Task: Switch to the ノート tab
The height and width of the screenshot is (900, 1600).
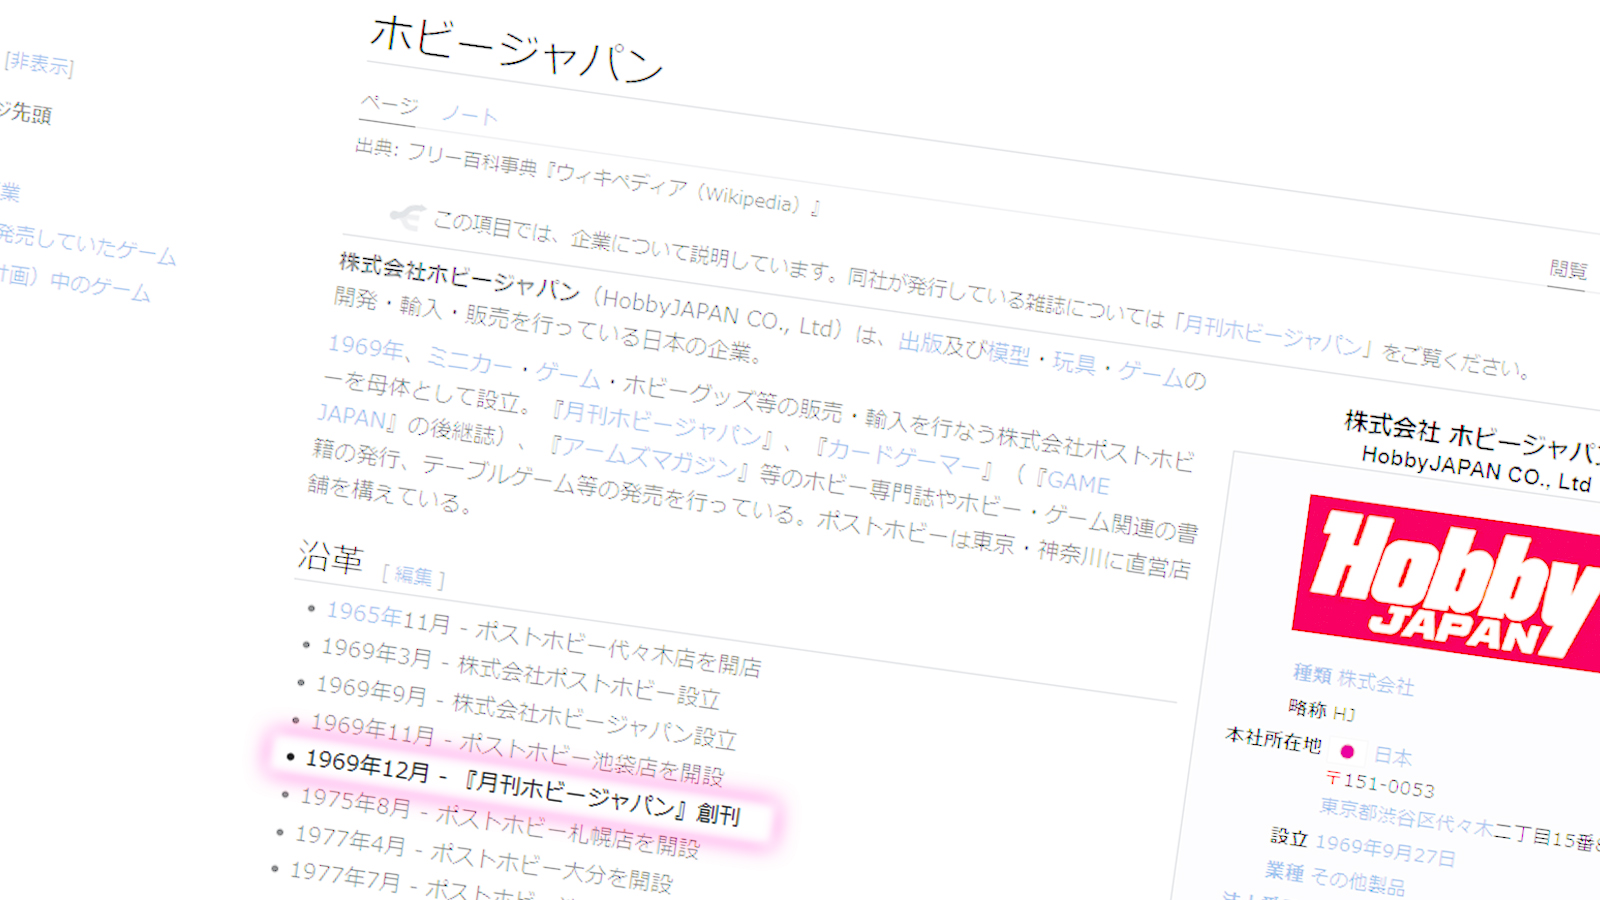Action: 469,114
